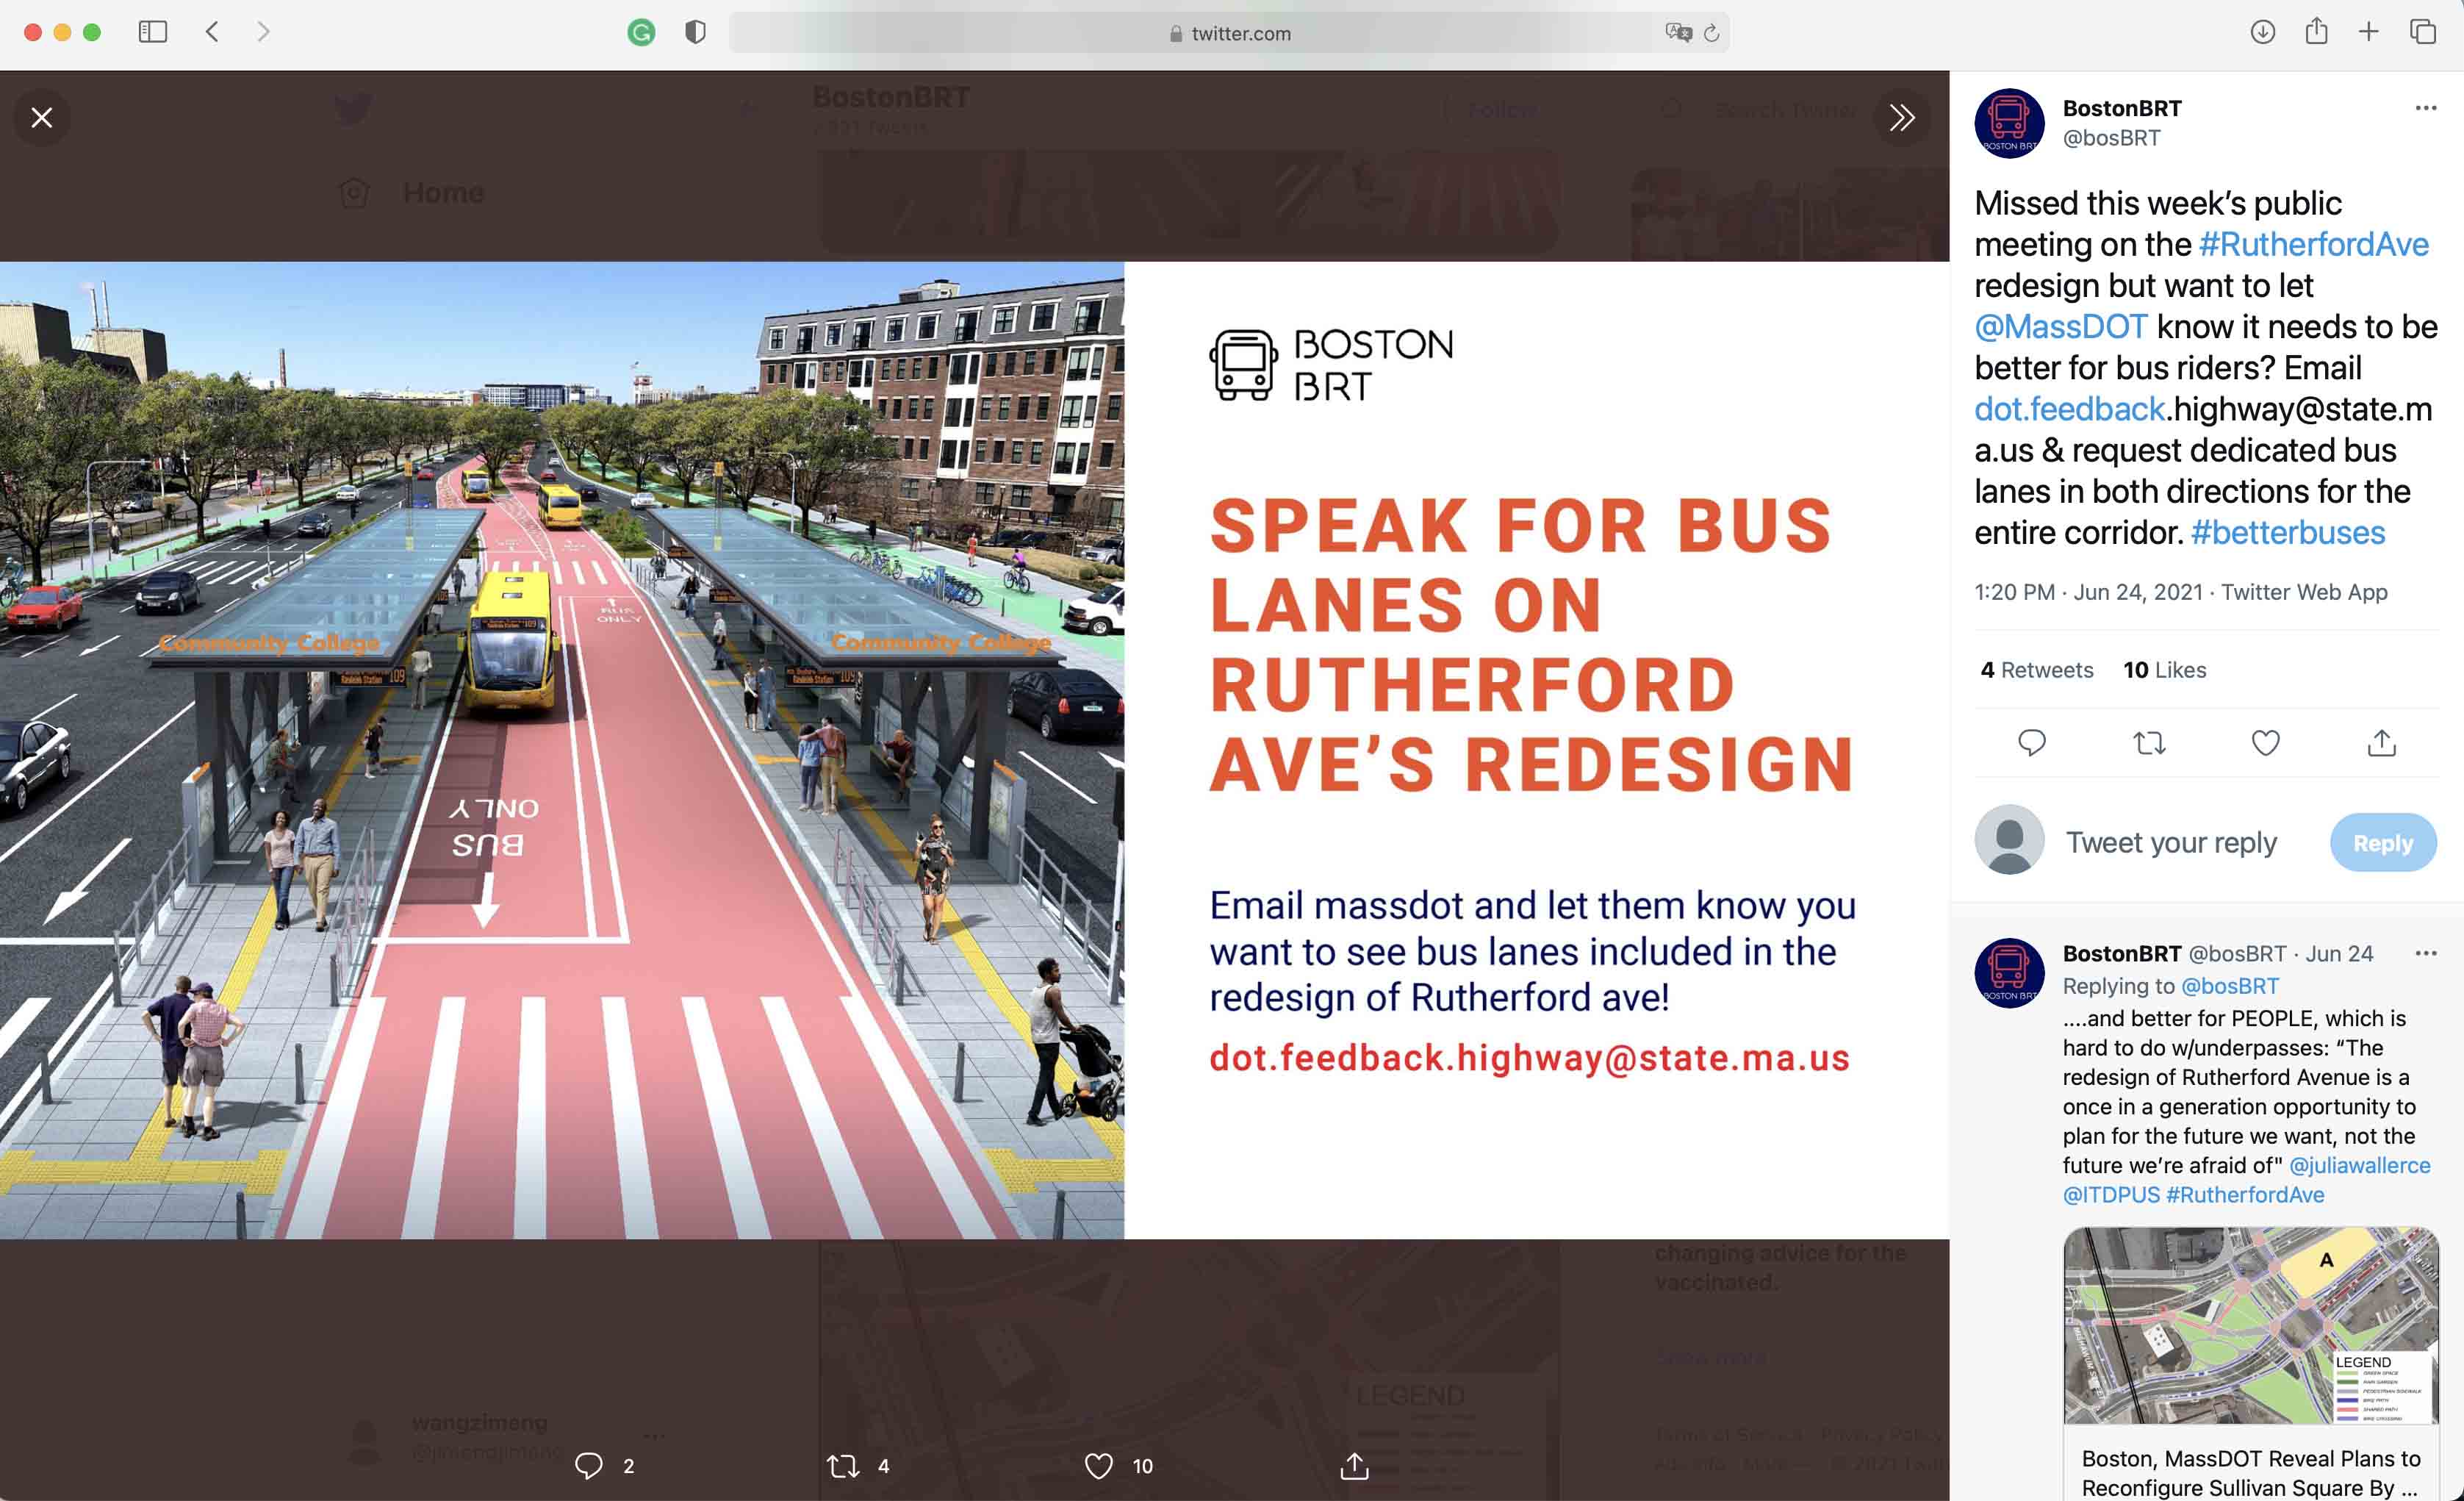This screenshot has height=1501, width=2464.
Task: Click share icon under the image
Action: [1354, 1466]
